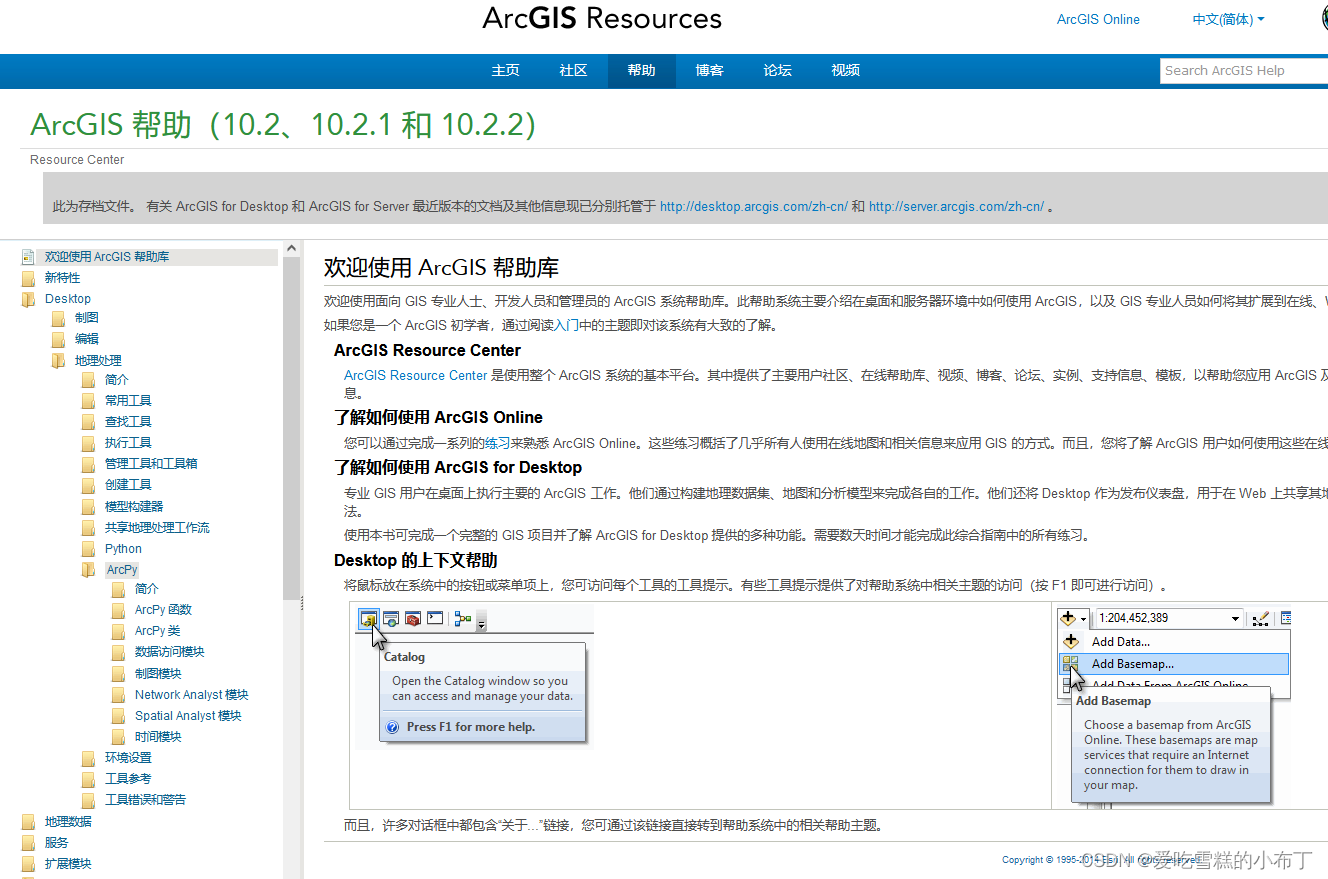The width and height of the screenshot is (1328, 879).
Task: Focus the Search ArcGIS Help field
Action: 1244,70
